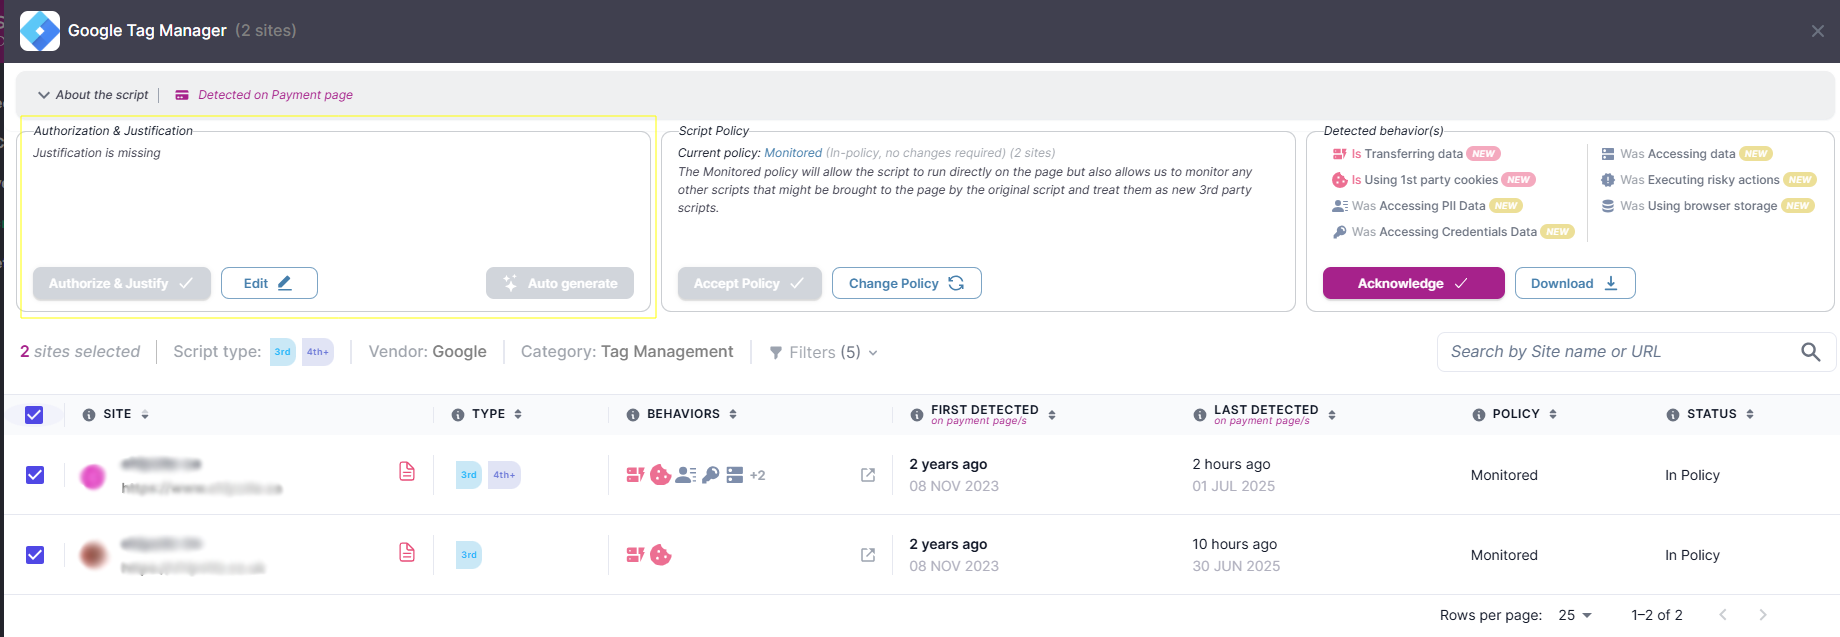1840x637 pixels.
Task: Click the Accessing Credentials Data key icon
Action: 1340,232
